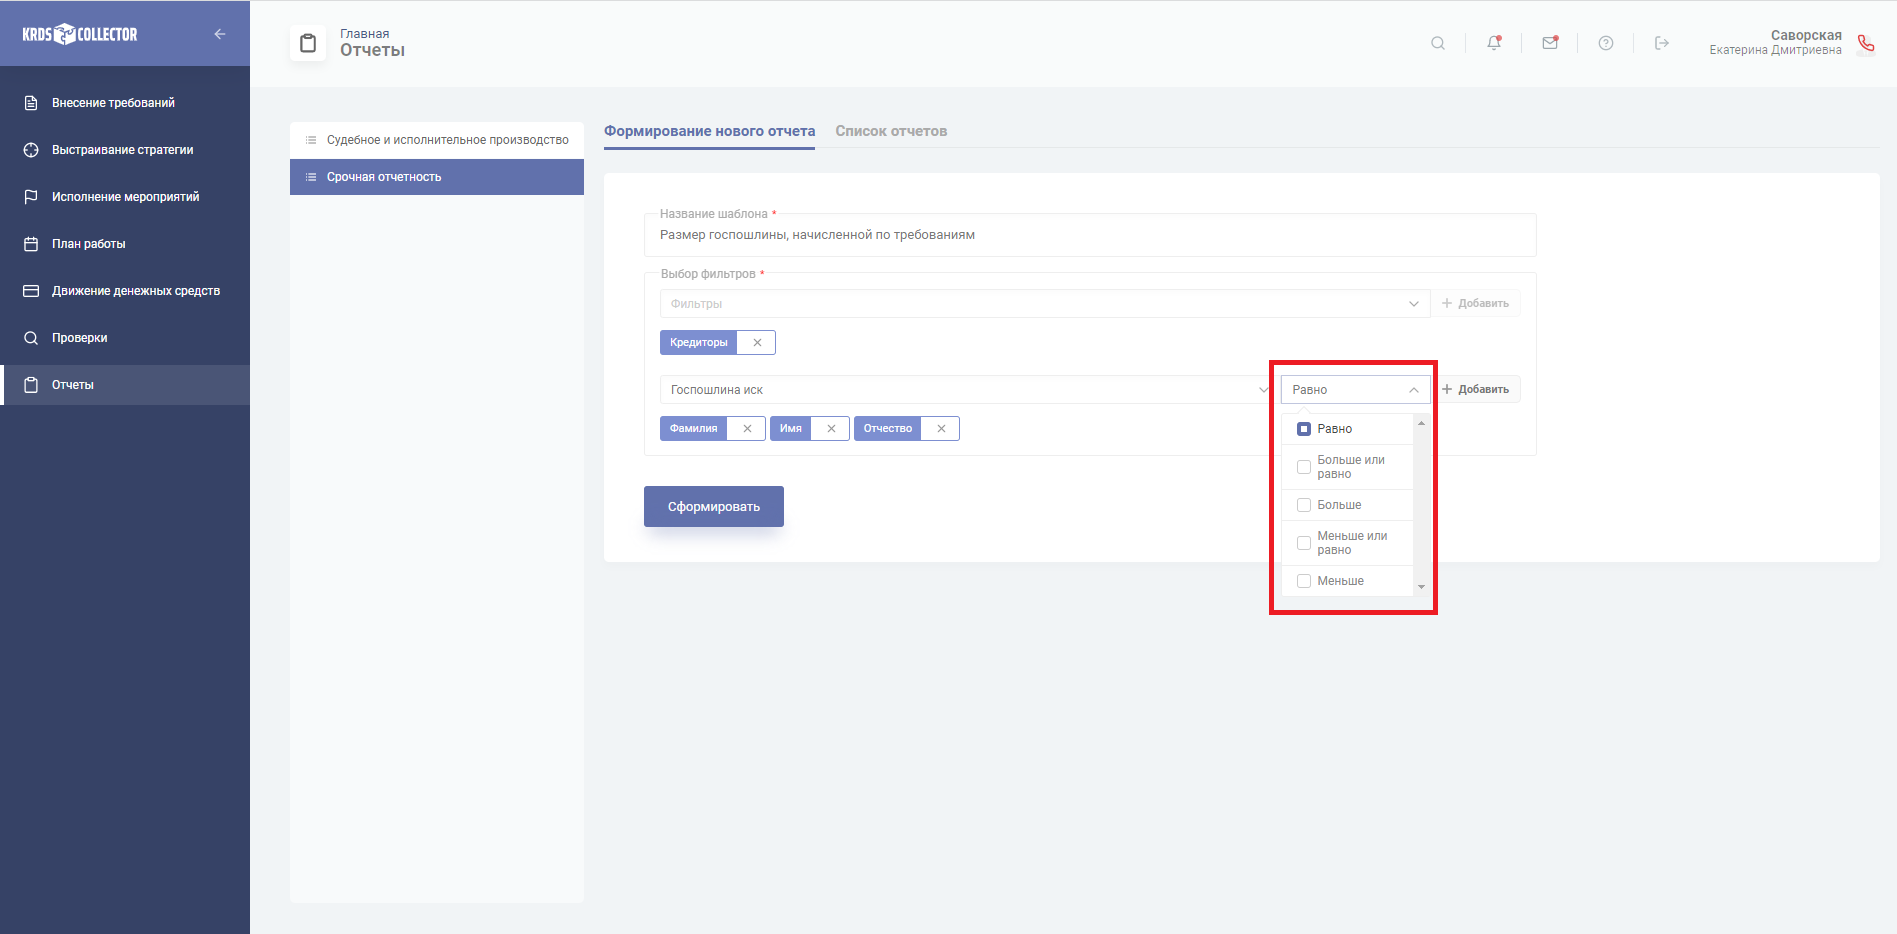Click Добавить next to Фильтры dropdown
Image resolution: width=1897 pixels, height=934 pixels.
tap(1476, 304)
